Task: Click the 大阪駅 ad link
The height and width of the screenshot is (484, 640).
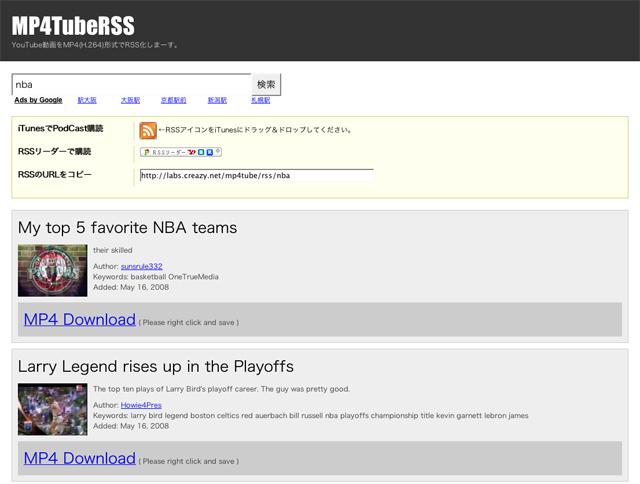Action: [130, 101]
